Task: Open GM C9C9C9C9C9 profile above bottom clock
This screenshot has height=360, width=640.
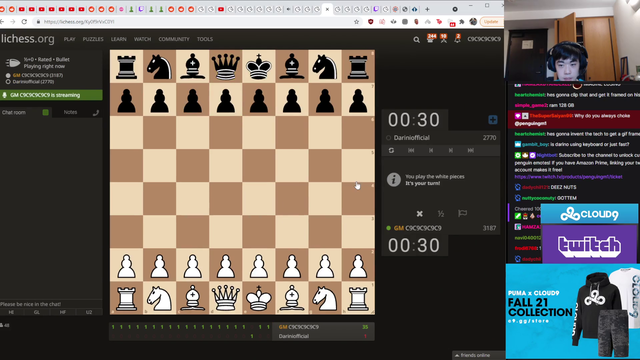Action: click(418, 228)
